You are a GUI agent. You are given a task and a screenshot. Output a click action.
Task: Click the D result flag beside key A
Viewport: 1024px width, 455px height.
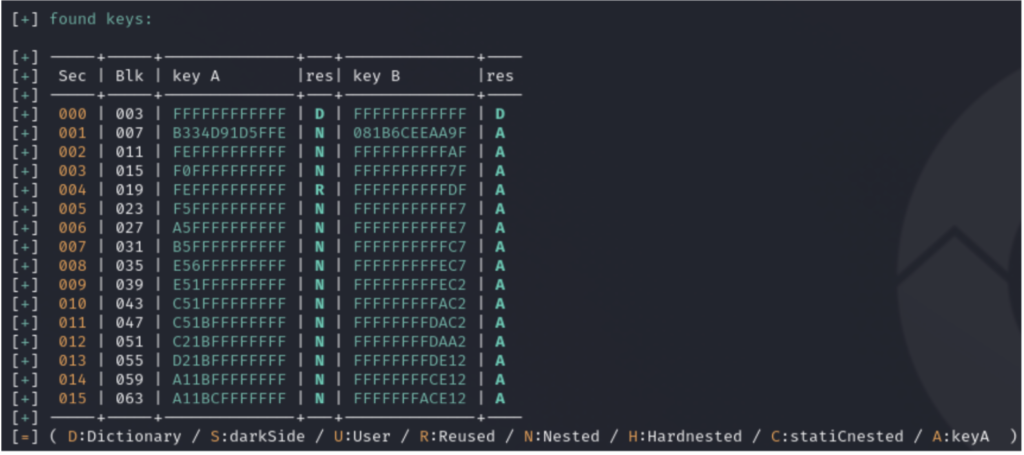point(319,114)
